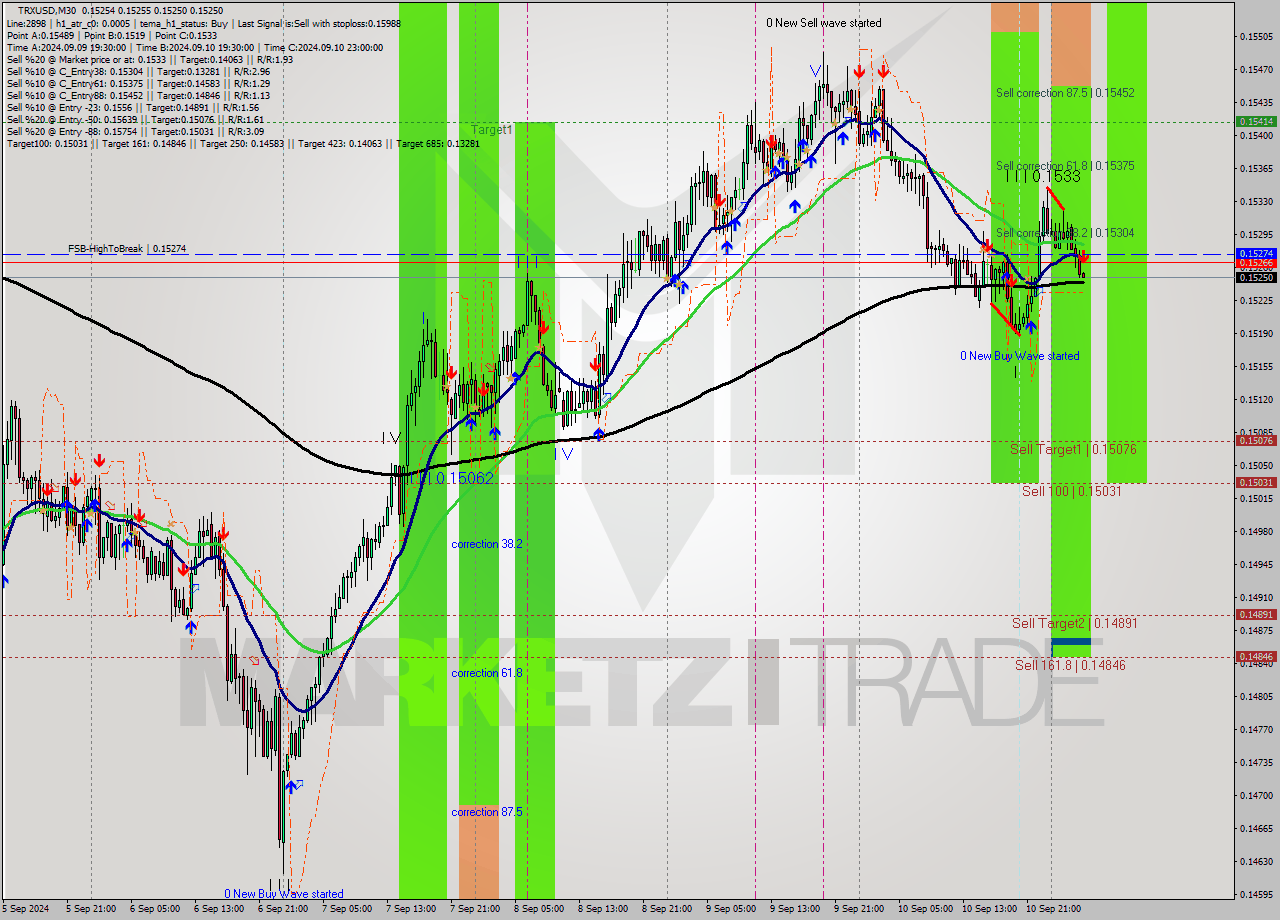The height and width of the screenshot is (920, 1280).
Task: Click the 0.14891 price axis tag
Action: (1256, 614)
